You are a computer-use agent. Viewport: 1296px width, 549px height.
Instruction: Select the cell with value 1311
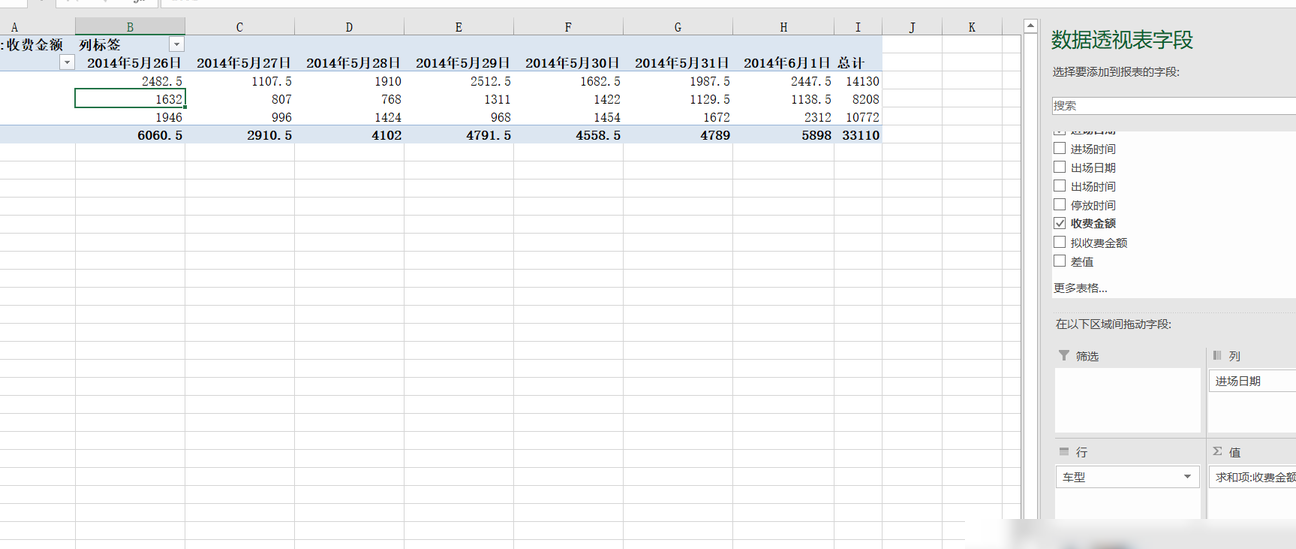tap(459, 99)
